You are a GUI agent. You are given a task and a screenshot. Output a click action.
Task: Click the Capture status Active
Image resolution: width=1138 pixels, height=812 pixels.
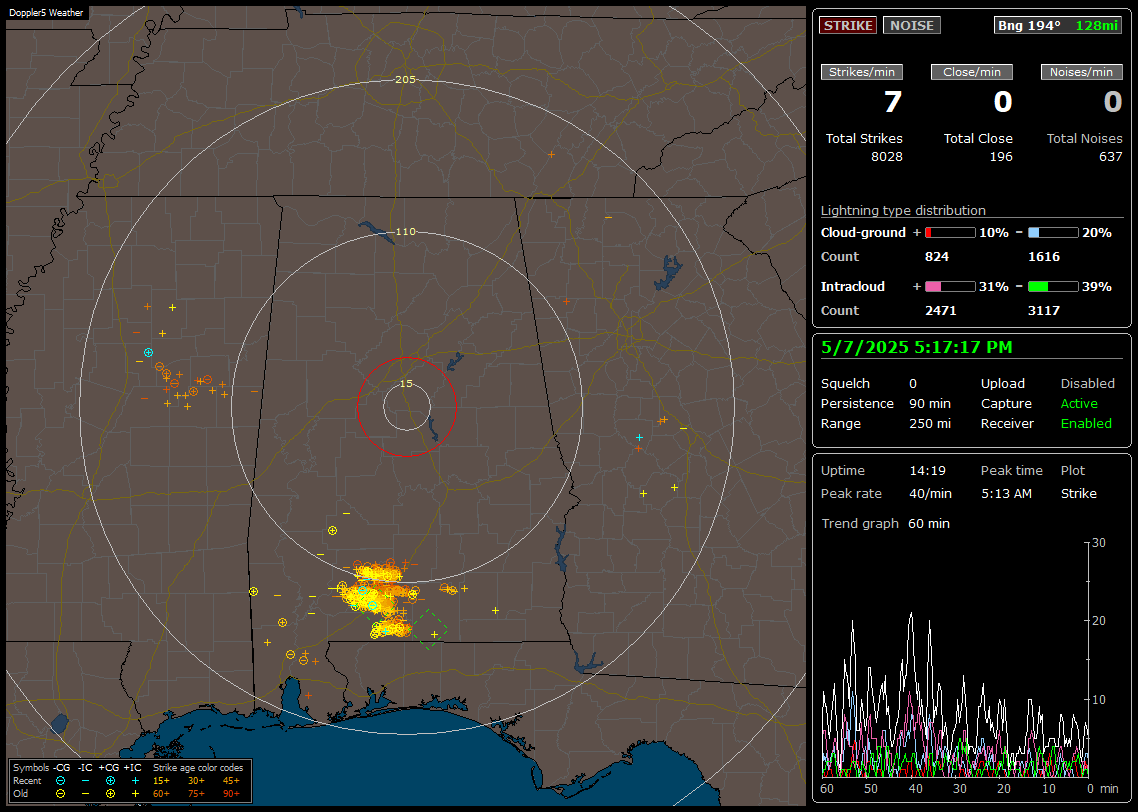click(x=1079, y=403)
